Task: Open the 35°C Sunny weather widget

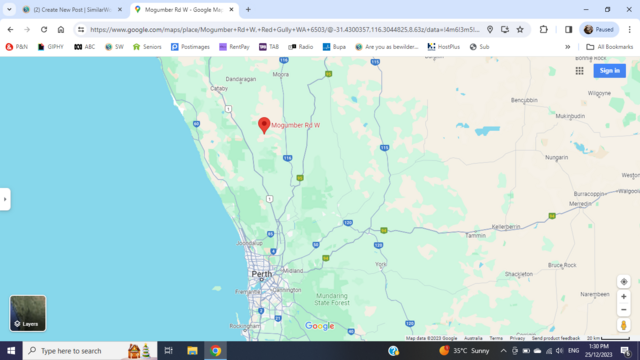Action: 464,351
